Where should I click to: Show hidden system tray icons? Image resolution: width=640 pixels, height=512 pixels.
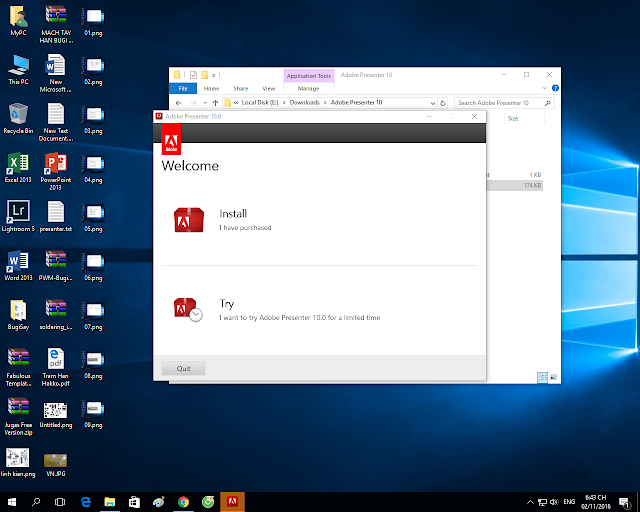pos(530,502)
